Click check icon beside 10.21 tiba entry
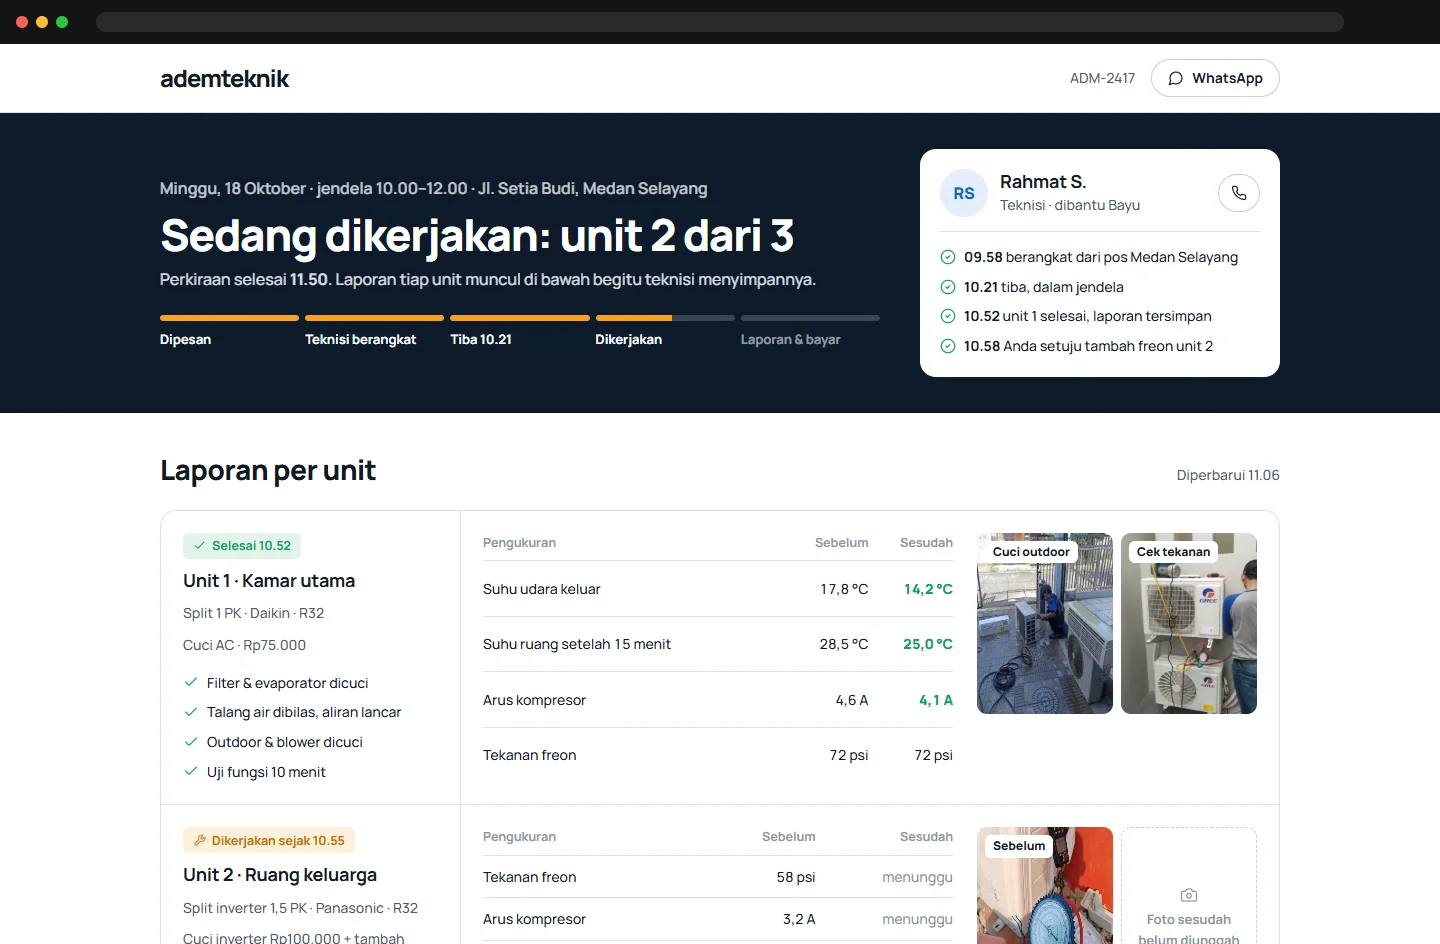Image resolution: width=1440 pixels, height=944 pixels. pos(948,287)
